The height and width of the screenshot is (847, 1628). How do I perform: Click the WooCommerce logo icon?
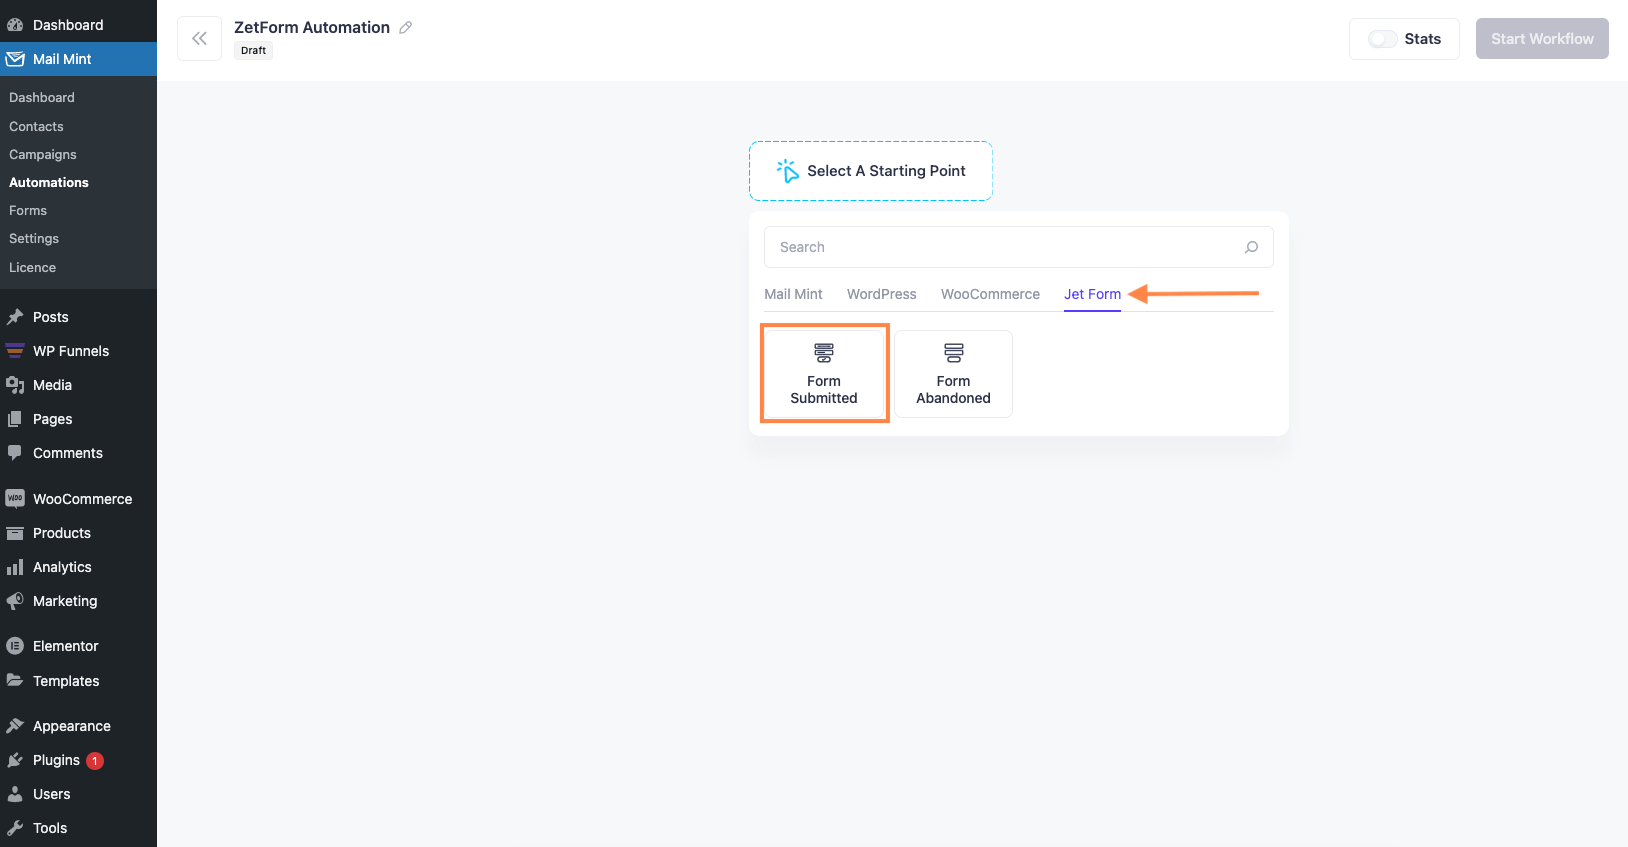[x=15, y=498]
